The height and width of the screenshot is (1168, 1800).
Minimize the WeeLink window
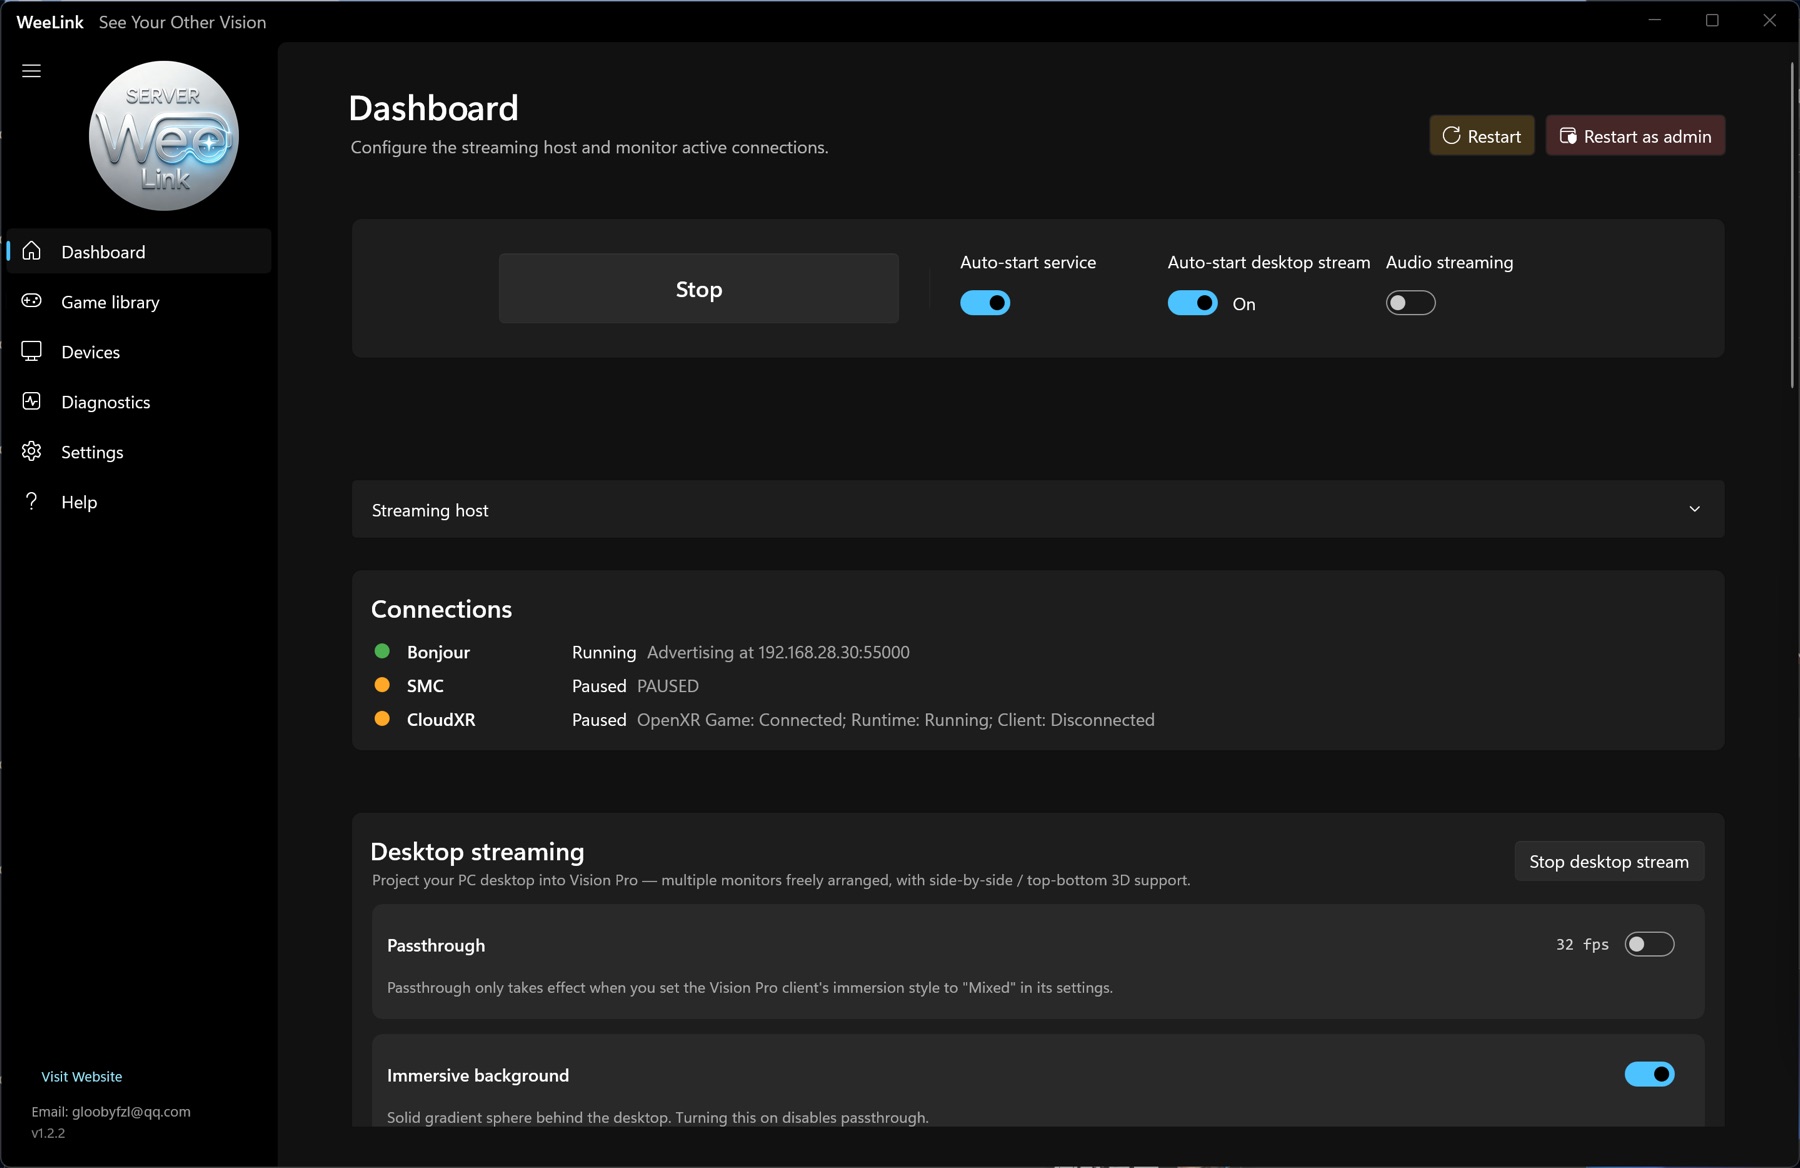coord(1655,20)
